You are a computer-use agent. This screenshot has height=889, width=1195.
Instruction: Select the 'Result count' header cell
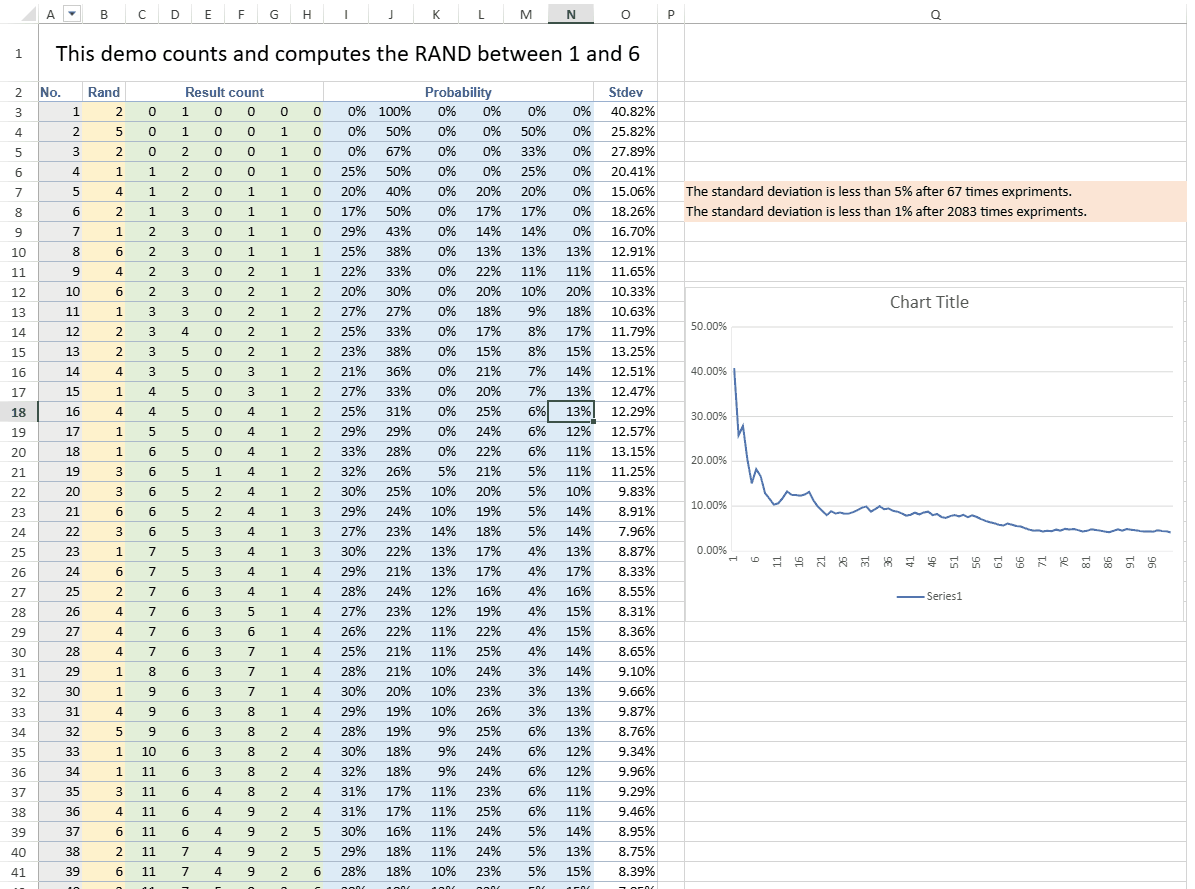coord(224,91)
